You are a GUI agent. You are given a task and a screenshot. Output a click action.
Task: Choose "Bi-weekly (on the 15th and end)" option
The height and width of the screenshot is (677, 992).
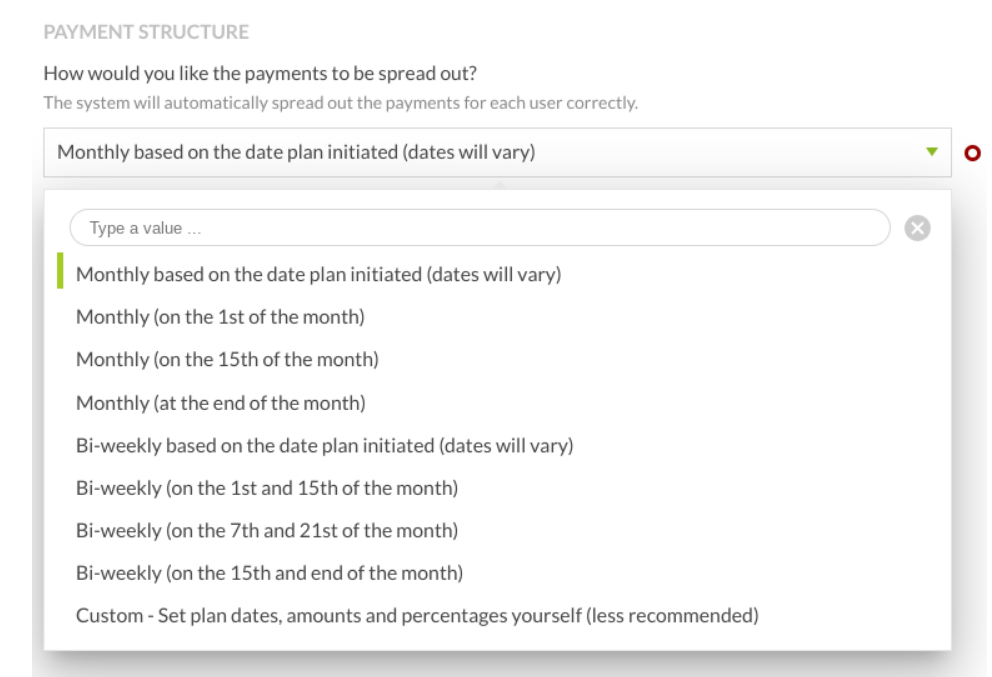pos(269,573)
